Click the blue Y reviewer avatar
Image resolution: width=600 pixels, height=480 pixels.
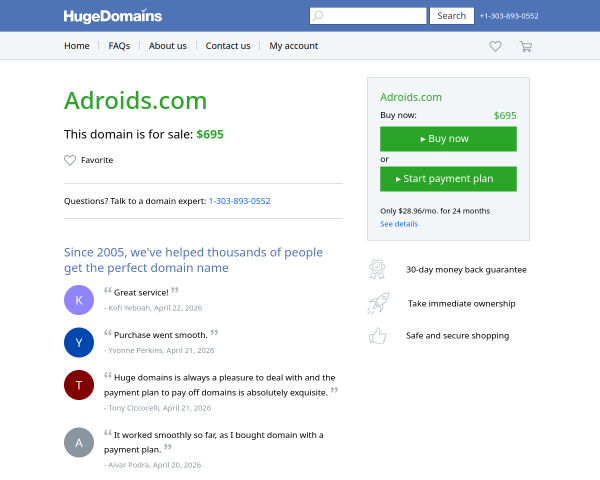coord(79,343)
